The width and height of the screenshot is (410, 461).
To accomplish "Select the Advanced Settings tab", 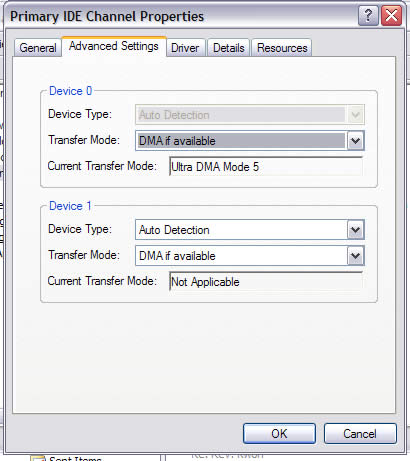I will (x=114, y=46).
